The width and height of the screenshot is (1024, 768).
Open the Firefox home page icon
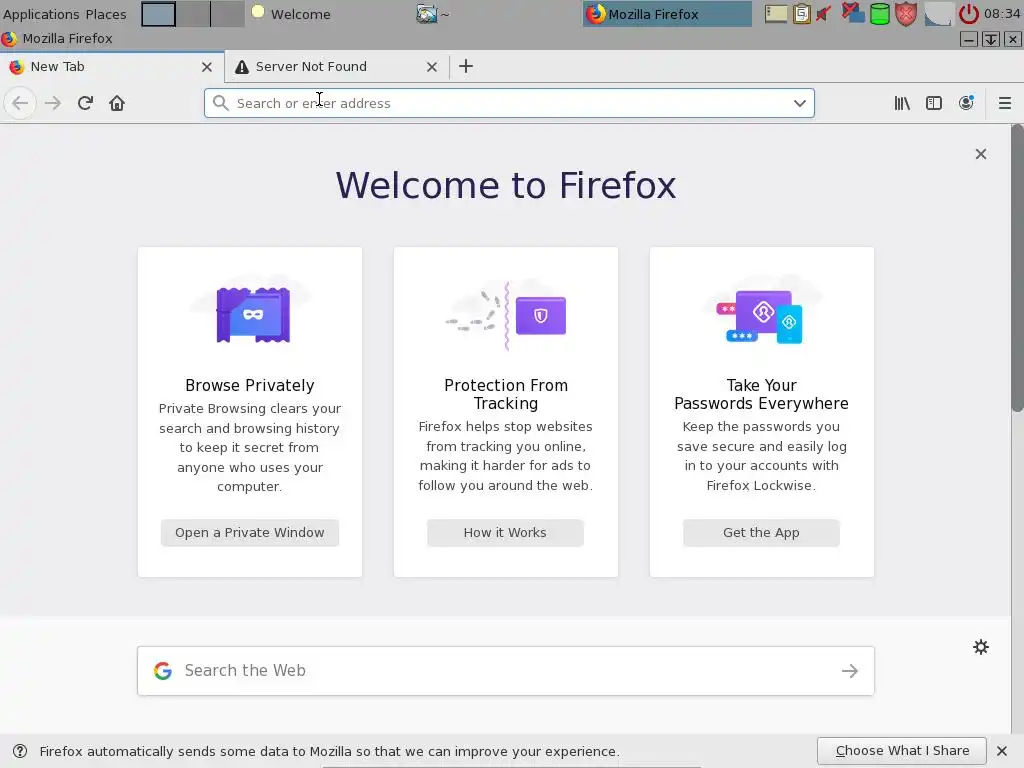click(117, 103)
